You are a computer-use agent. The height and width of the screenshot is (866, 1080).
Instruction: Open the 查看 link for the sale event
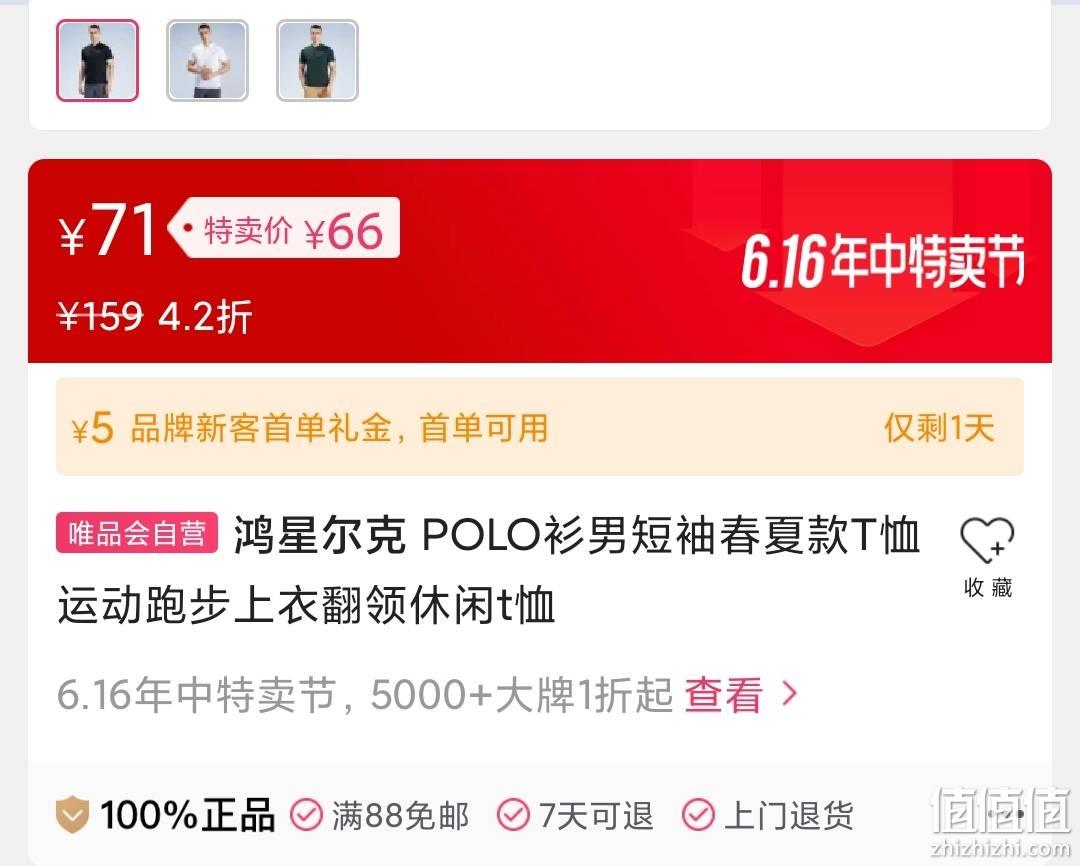tap(723, 694)
